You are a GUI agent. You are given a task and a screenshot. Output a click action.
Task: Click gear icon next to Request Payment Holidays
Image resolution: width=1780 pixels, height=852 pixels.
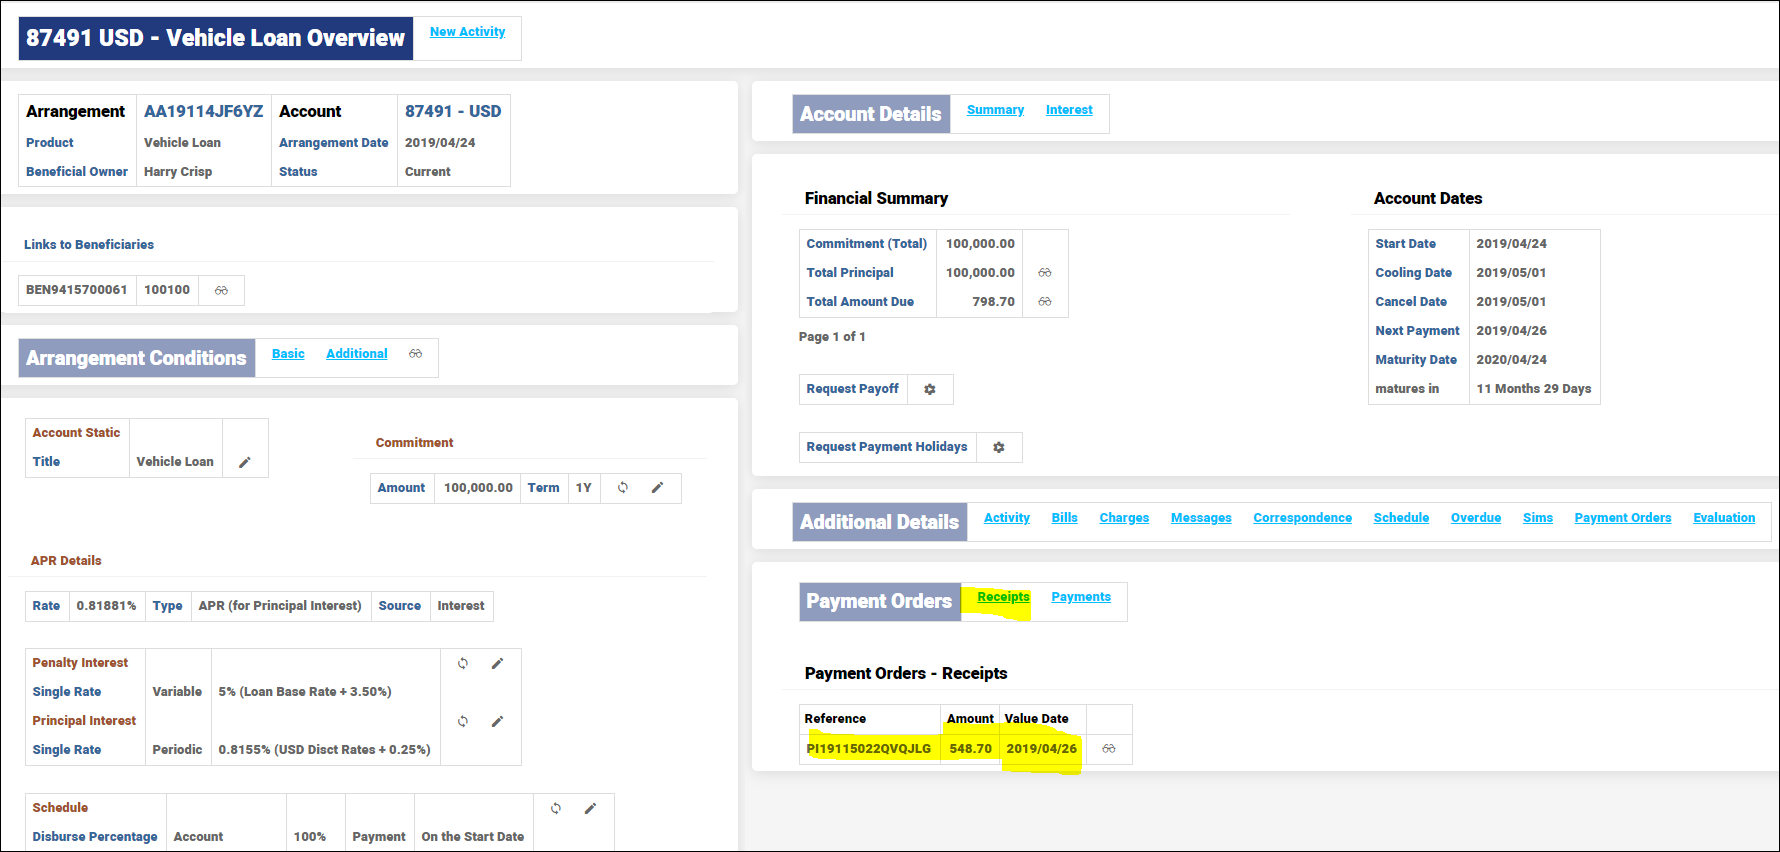(998, 447)
